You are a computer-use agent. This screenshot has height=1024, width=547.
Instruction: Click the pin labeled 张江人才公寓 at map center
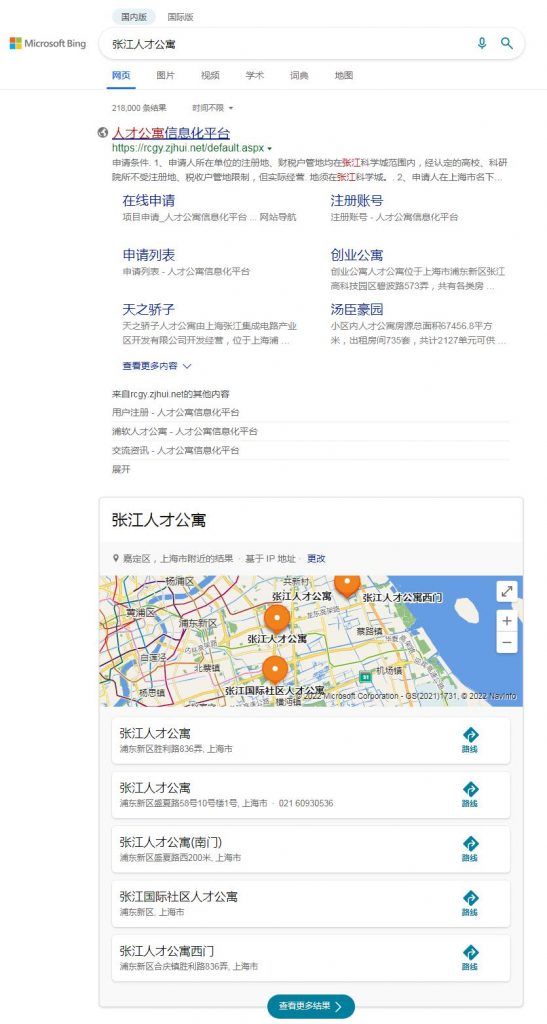click(277, 619)
